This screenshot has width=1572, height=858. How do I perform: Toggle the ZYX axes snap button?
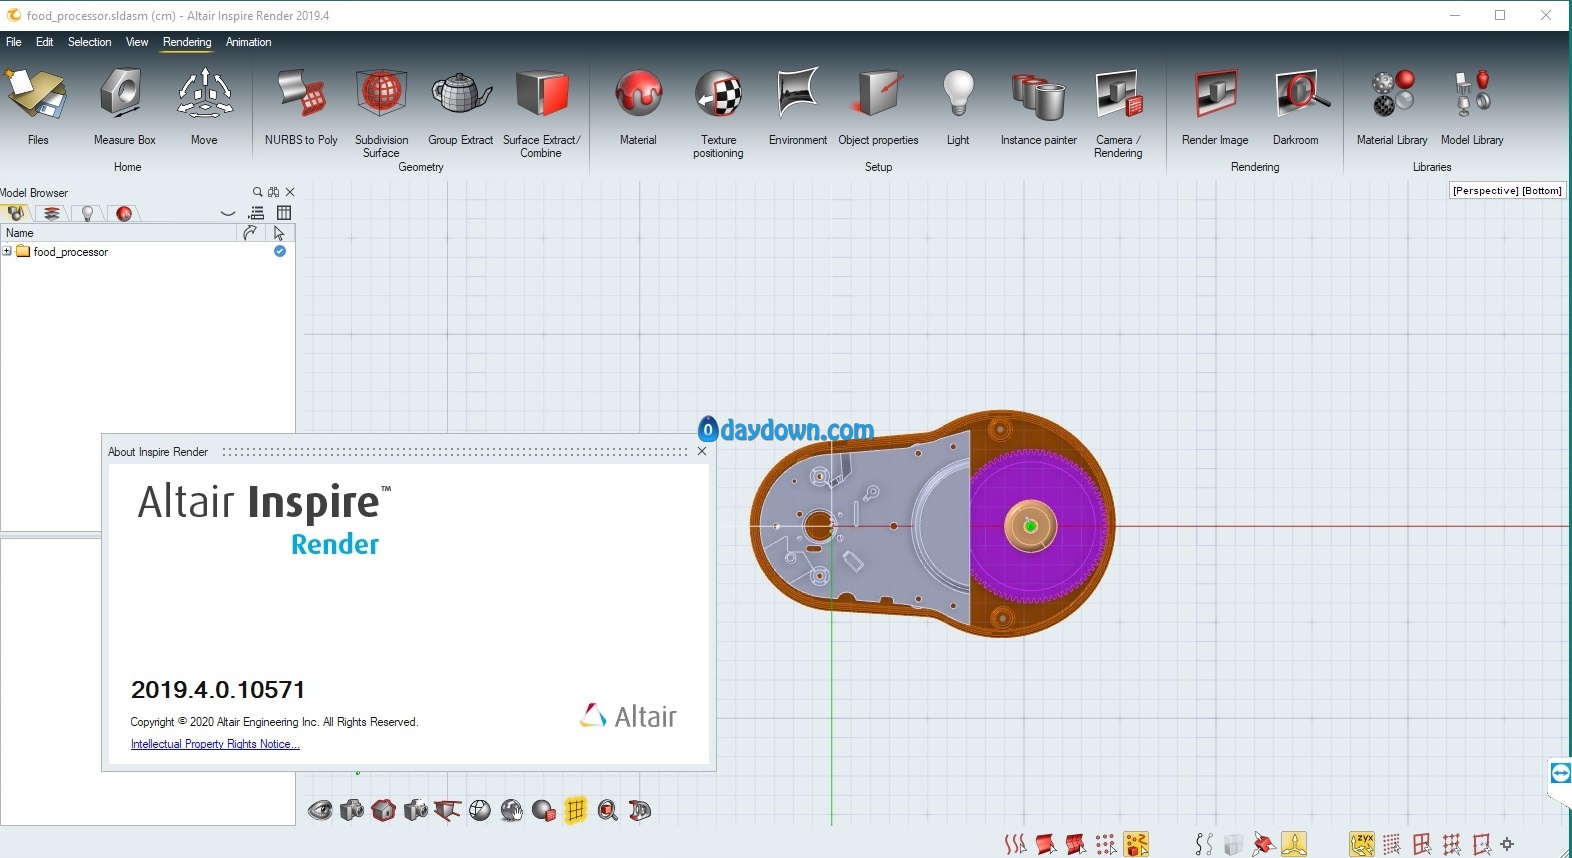1361,844
